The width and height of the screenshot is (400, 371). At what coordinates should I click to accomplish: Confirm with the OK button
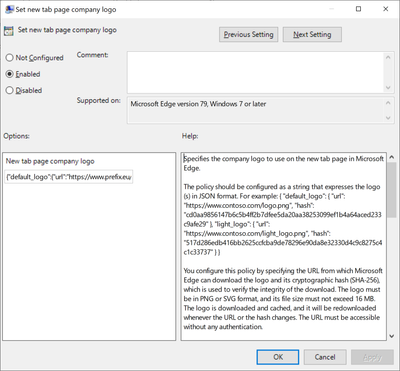point(278,357)
